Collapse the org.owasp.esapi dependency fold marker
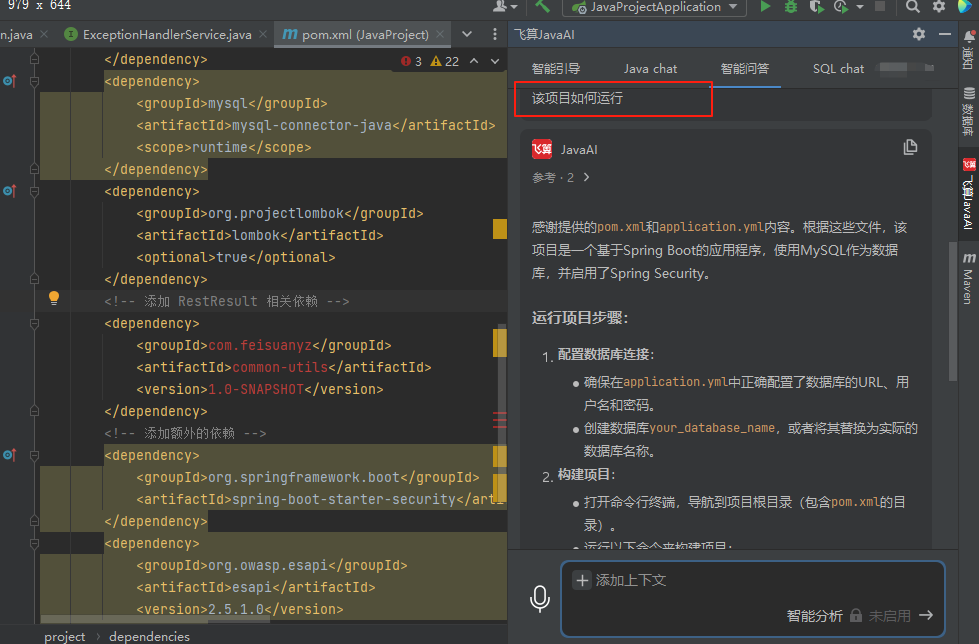This screenshot has width=979, height=644. point(34,543)
